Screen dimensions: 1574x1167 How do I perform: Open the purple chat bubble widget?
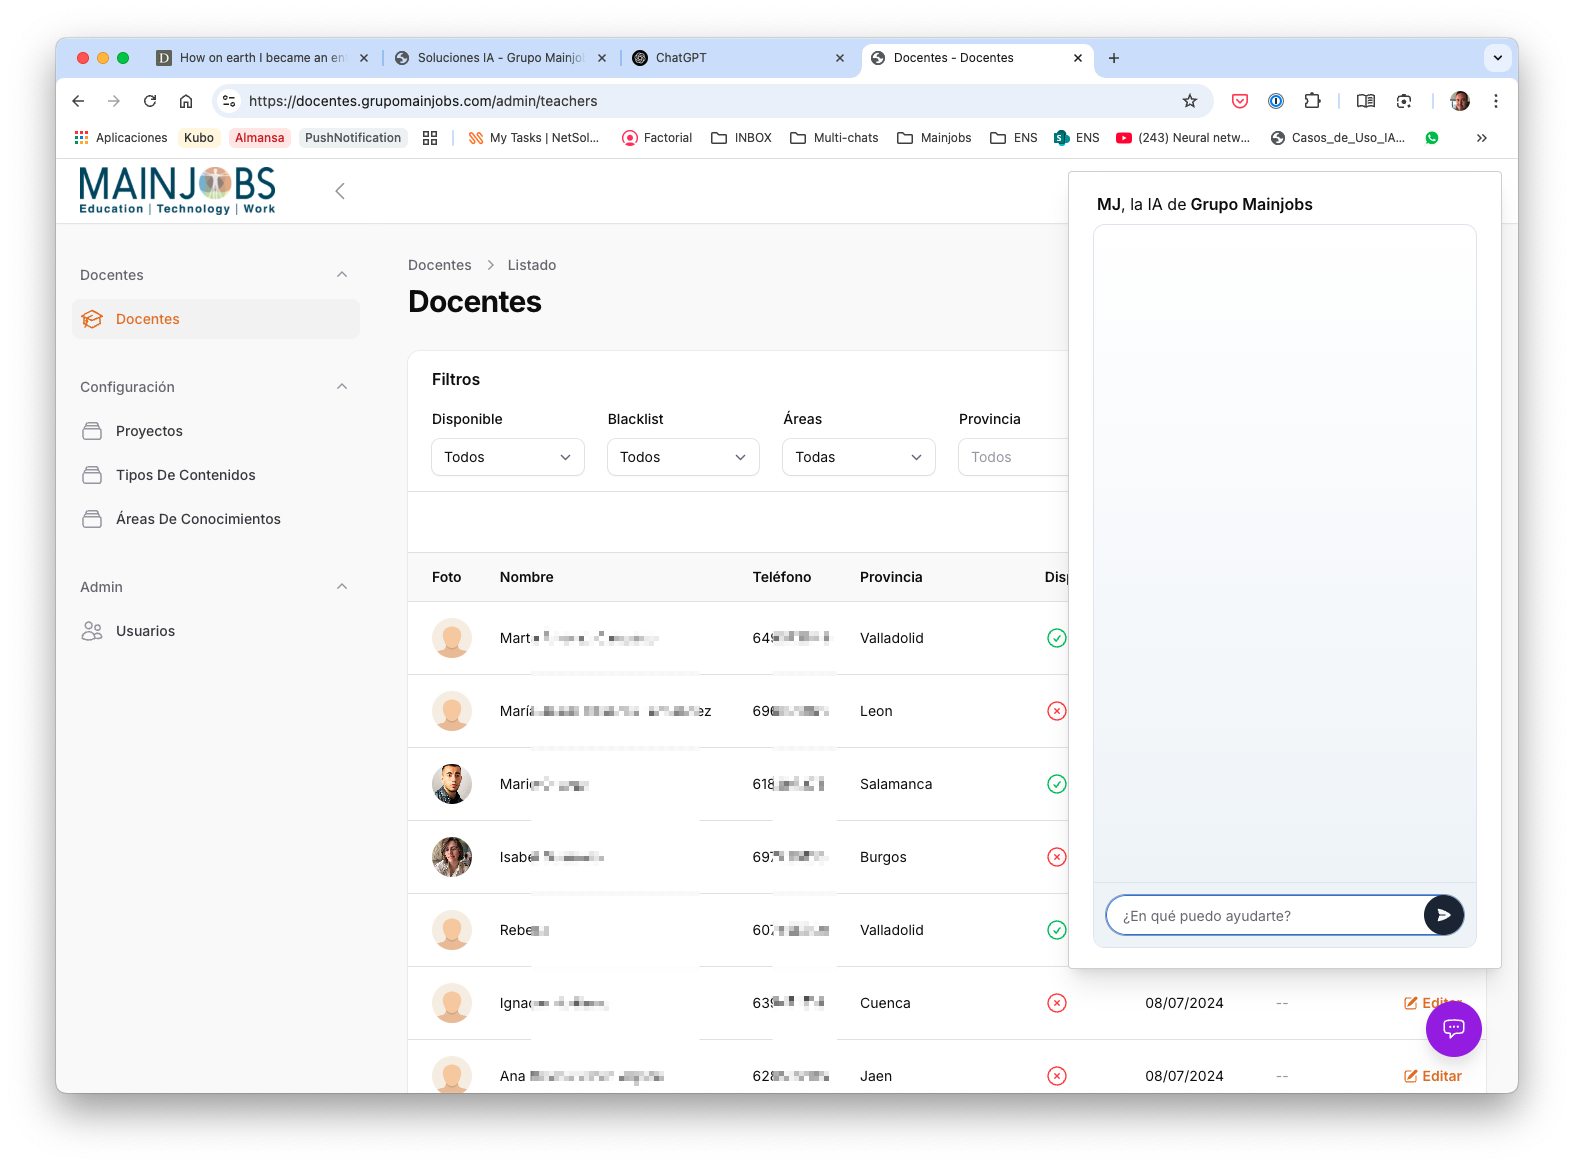coord(1453,1029)
